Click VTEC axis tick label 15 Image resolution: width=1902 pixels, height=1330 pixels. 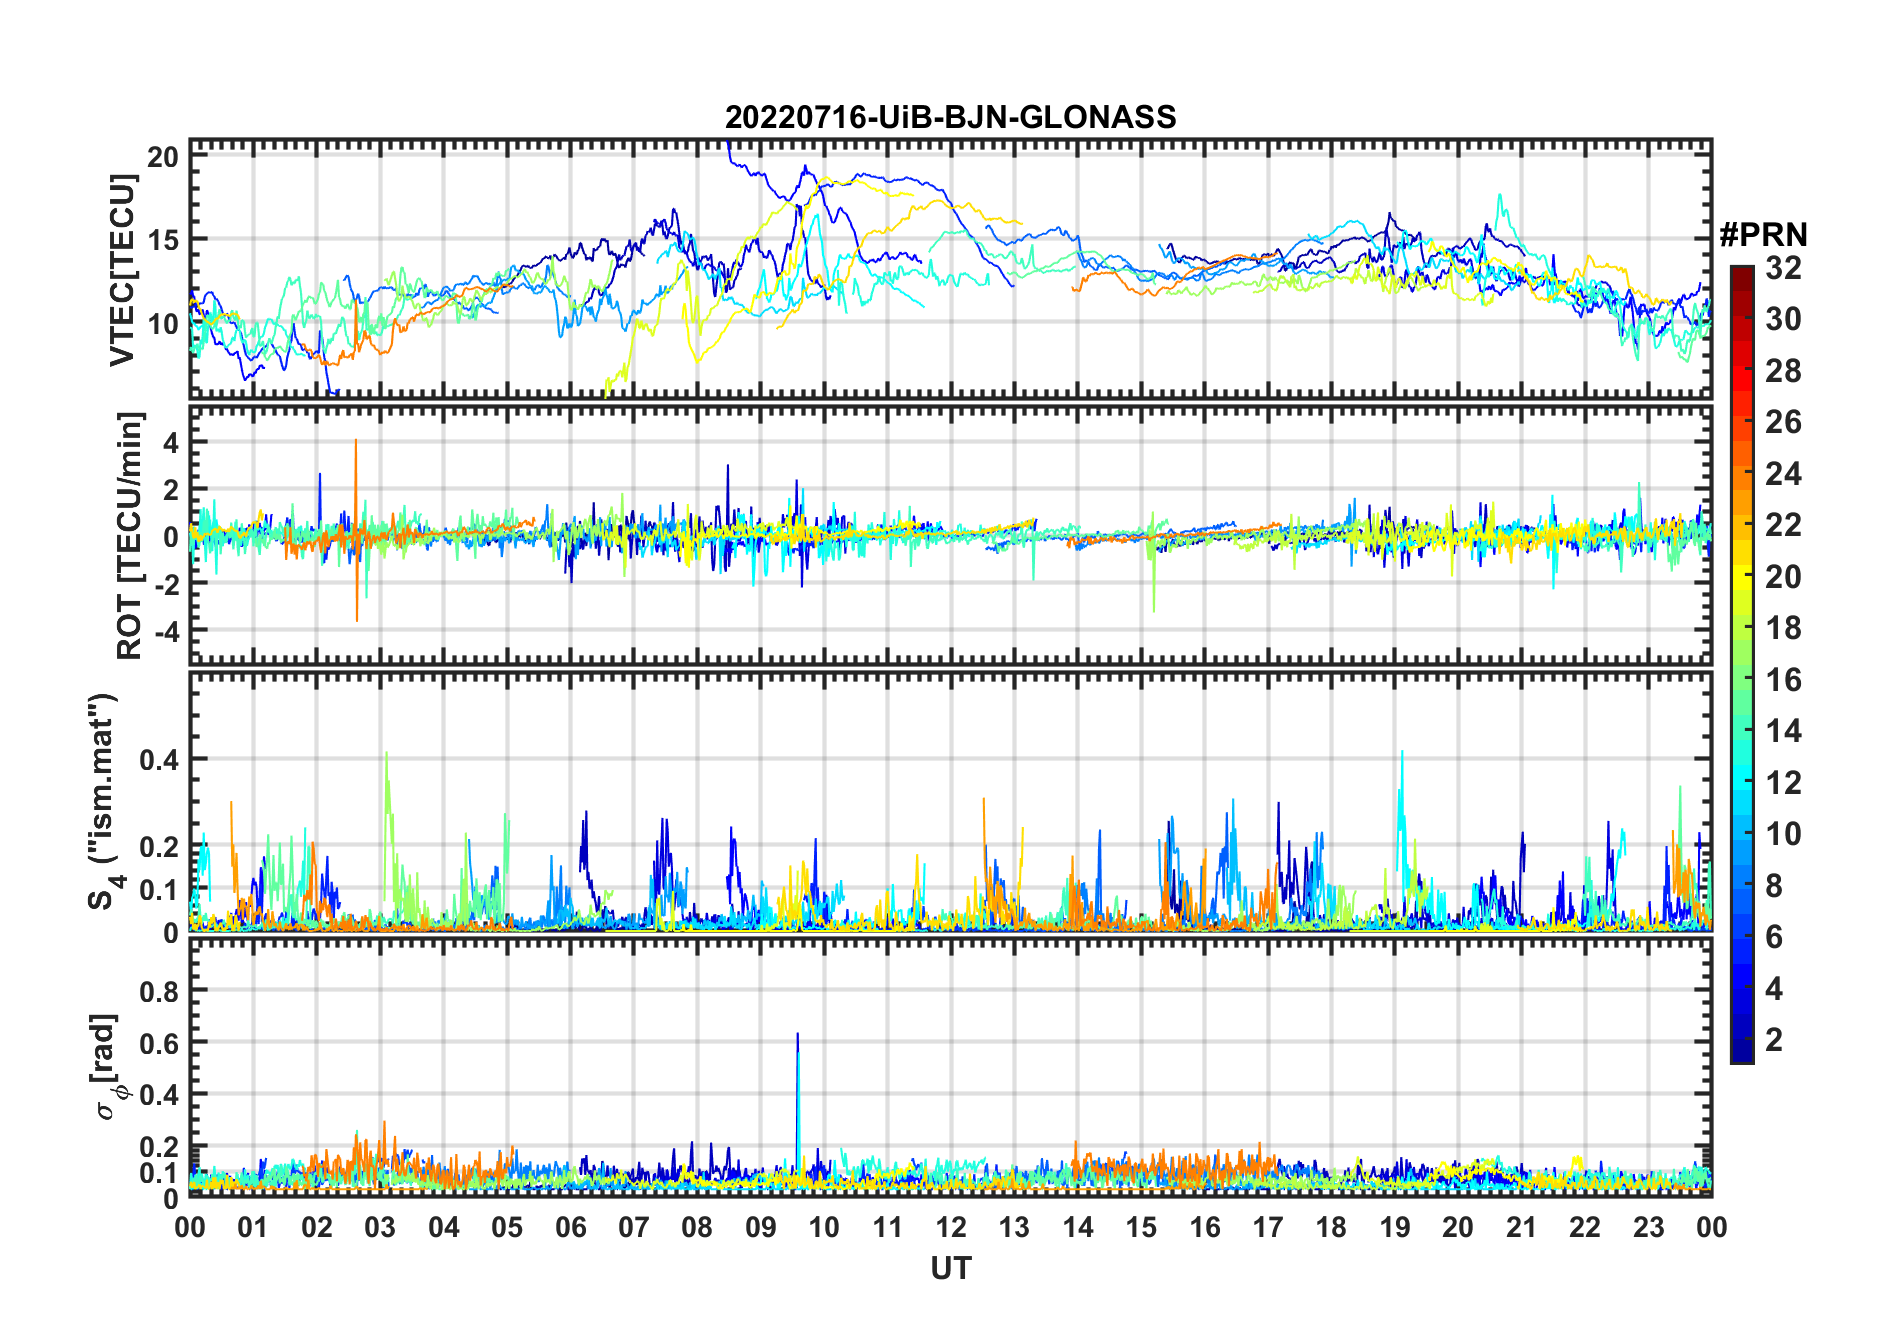164,240
